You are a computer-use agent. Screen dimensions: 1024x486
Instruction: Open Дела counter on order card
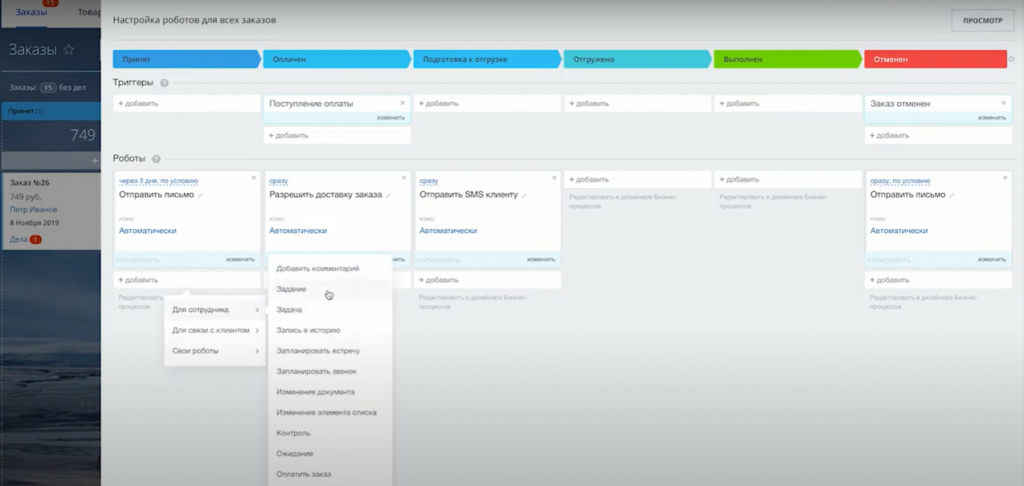(x=25, y=240)
